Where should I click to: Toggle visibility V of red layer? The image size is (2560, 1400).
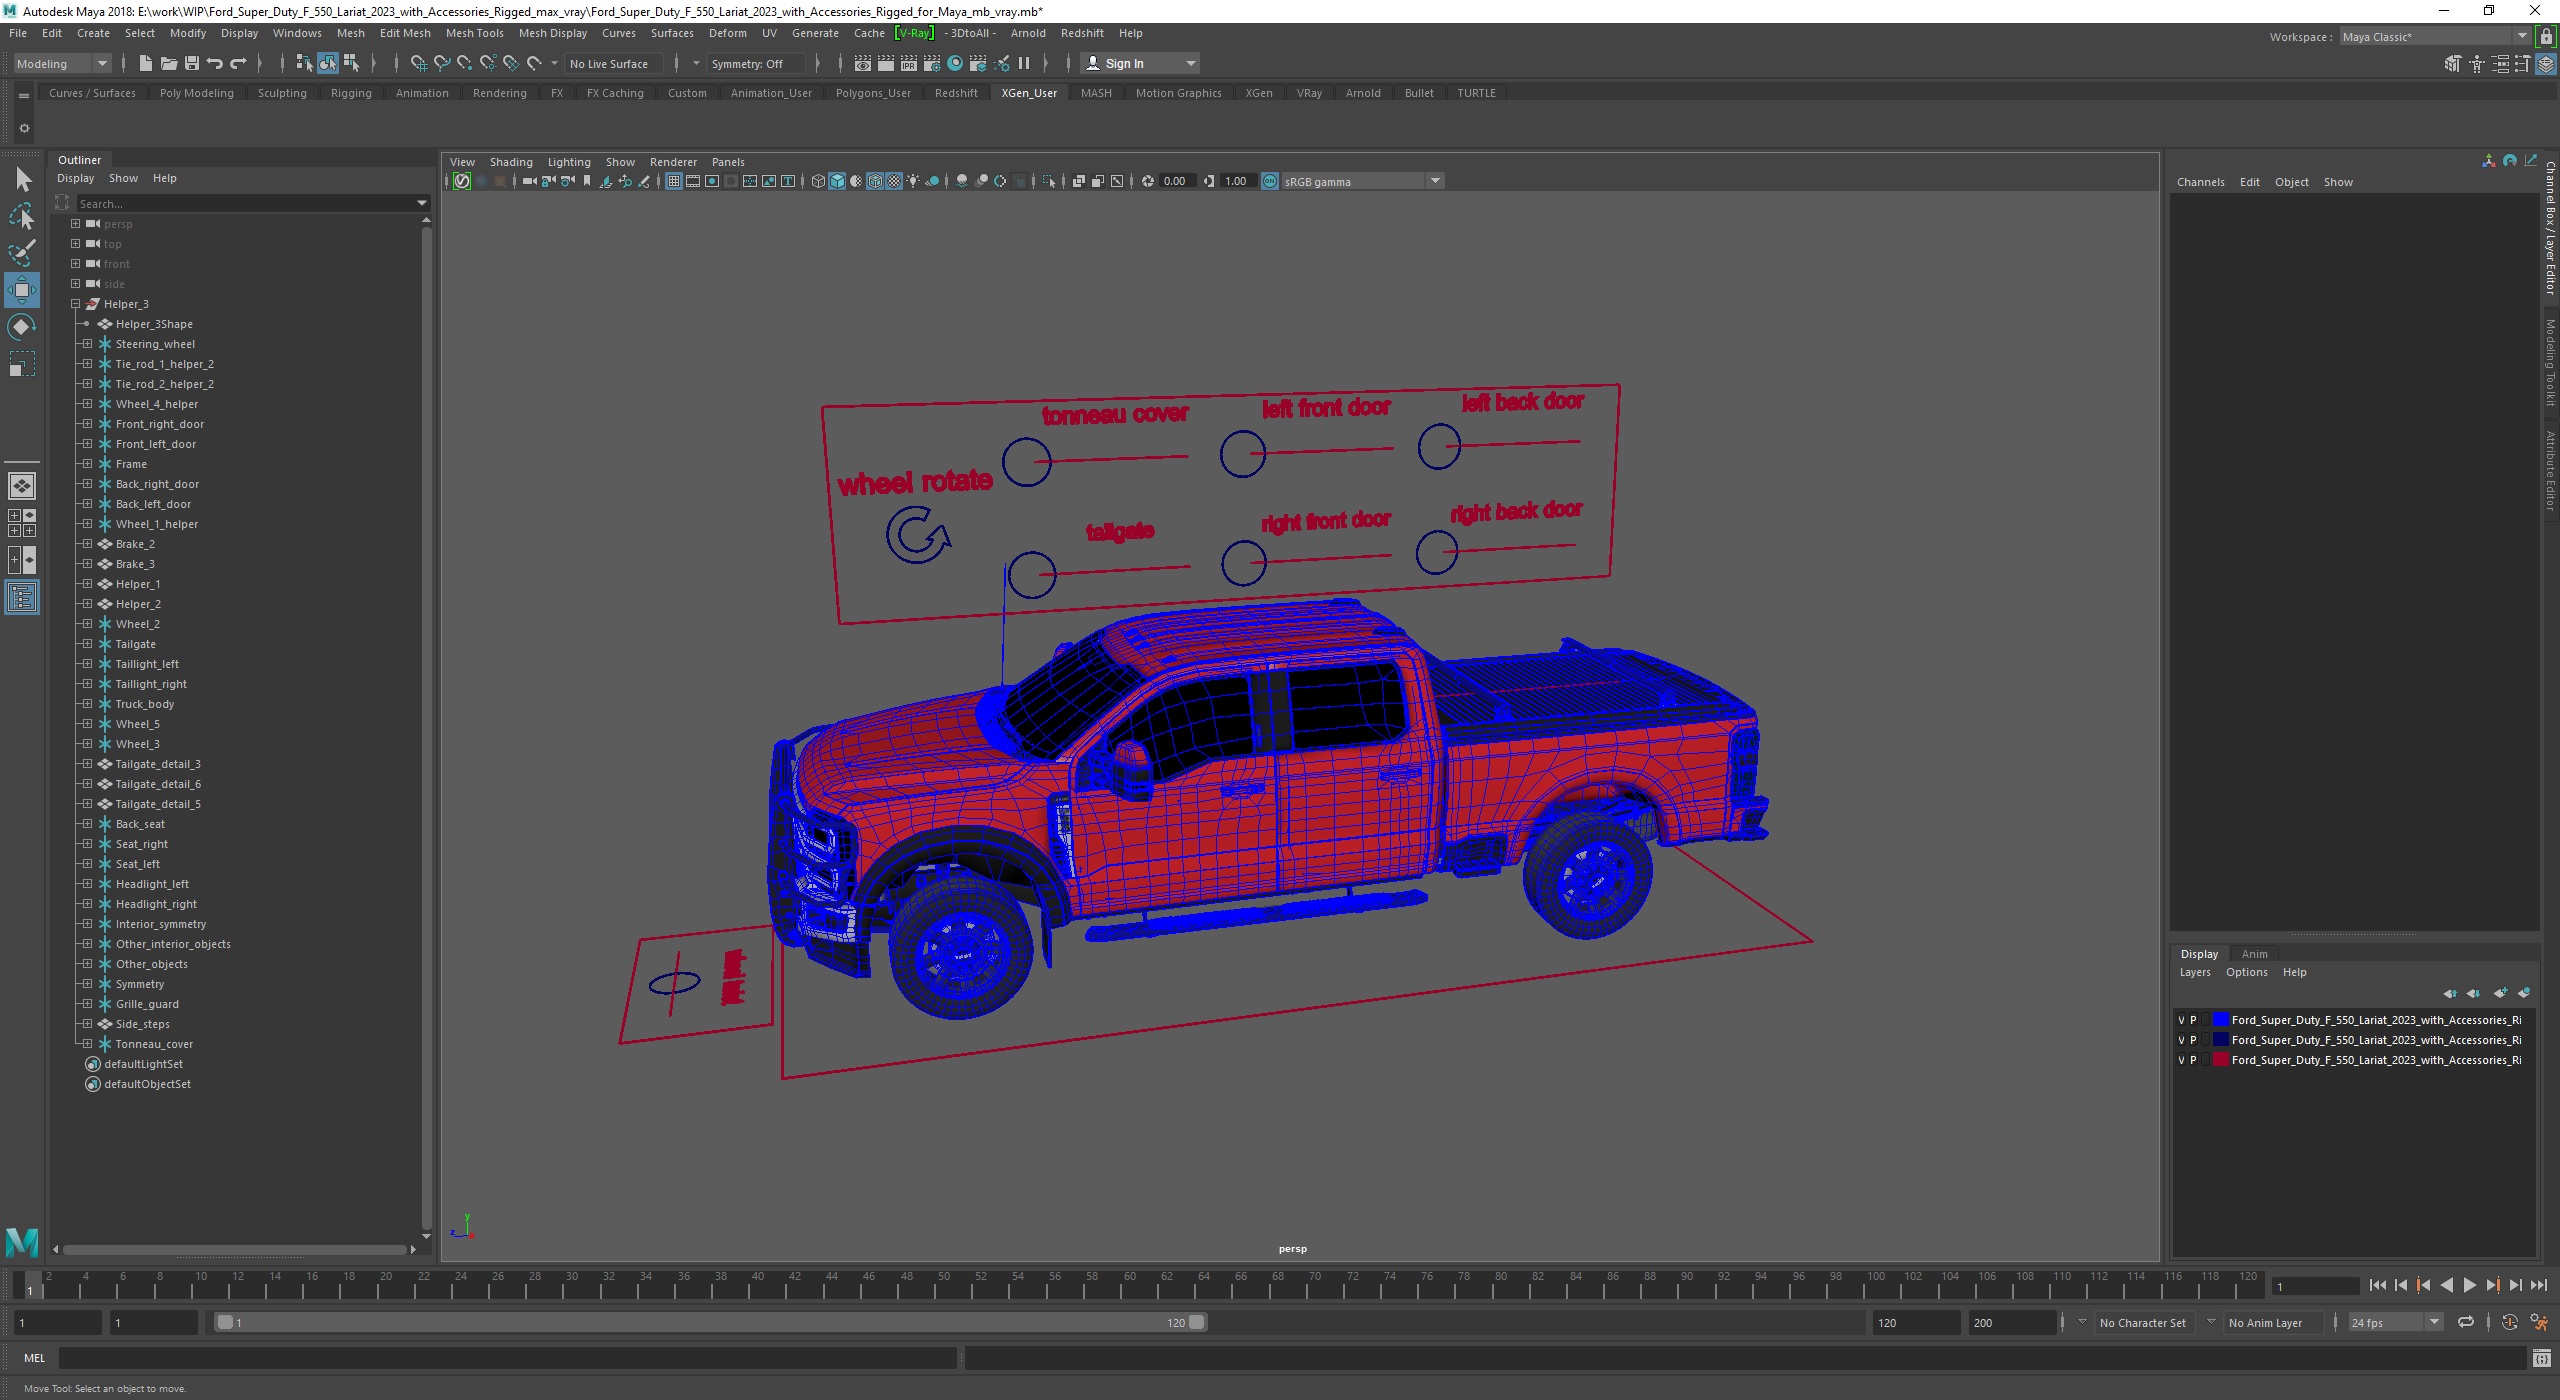(x=2181, y=1060)
